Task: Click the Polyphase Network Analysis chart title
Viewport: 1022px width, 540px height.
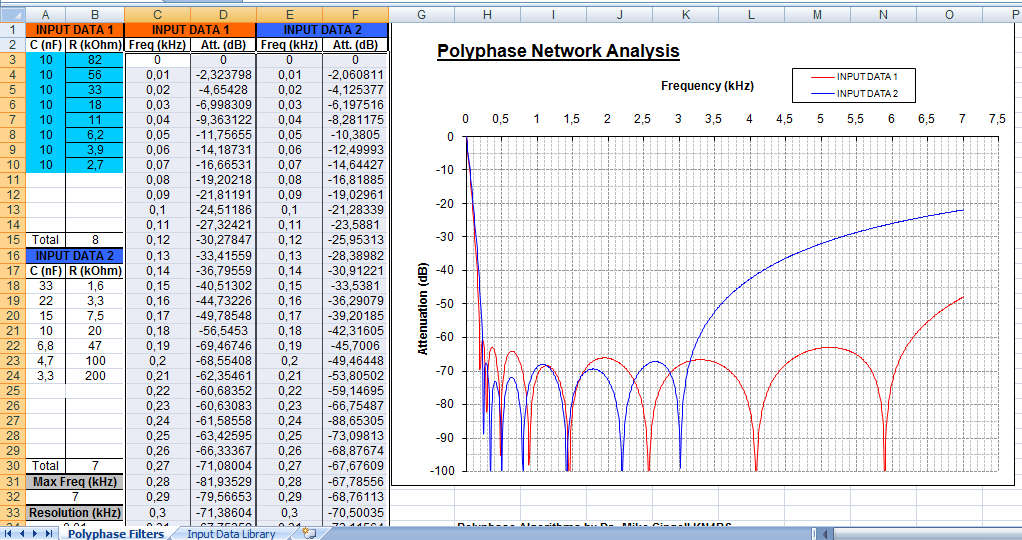Action: click(x=558, y=51)
